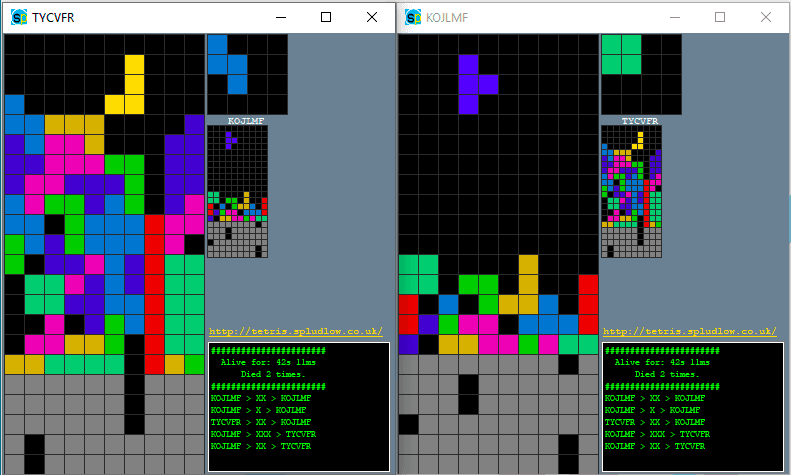Click the TYCVFR window app icon
The height and width of the screenshot is (475, 791).
(x=19, y=18)
